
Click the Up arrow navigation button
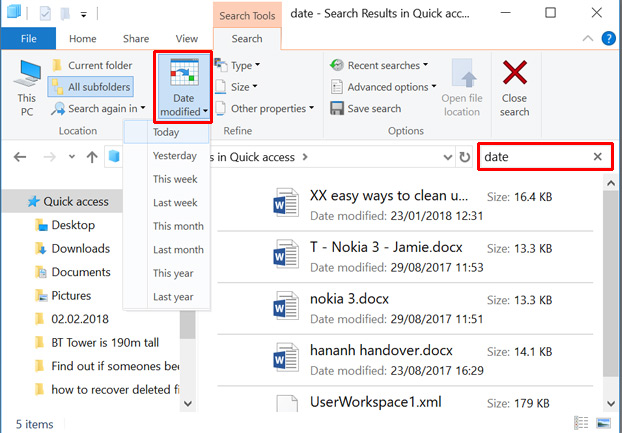pyautogui.click(x=92, y=157)
